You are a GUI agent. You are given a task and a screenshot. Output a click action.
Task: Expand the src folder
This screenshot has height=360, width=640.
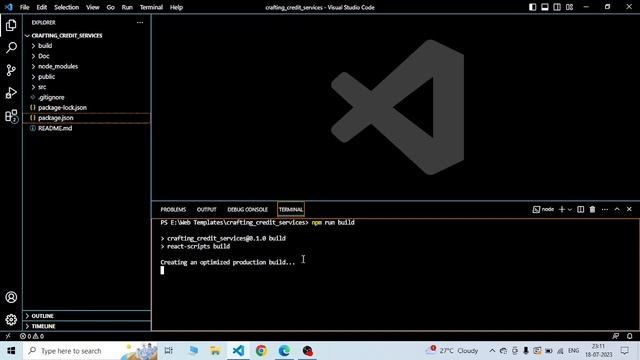(x=87, y=87)
